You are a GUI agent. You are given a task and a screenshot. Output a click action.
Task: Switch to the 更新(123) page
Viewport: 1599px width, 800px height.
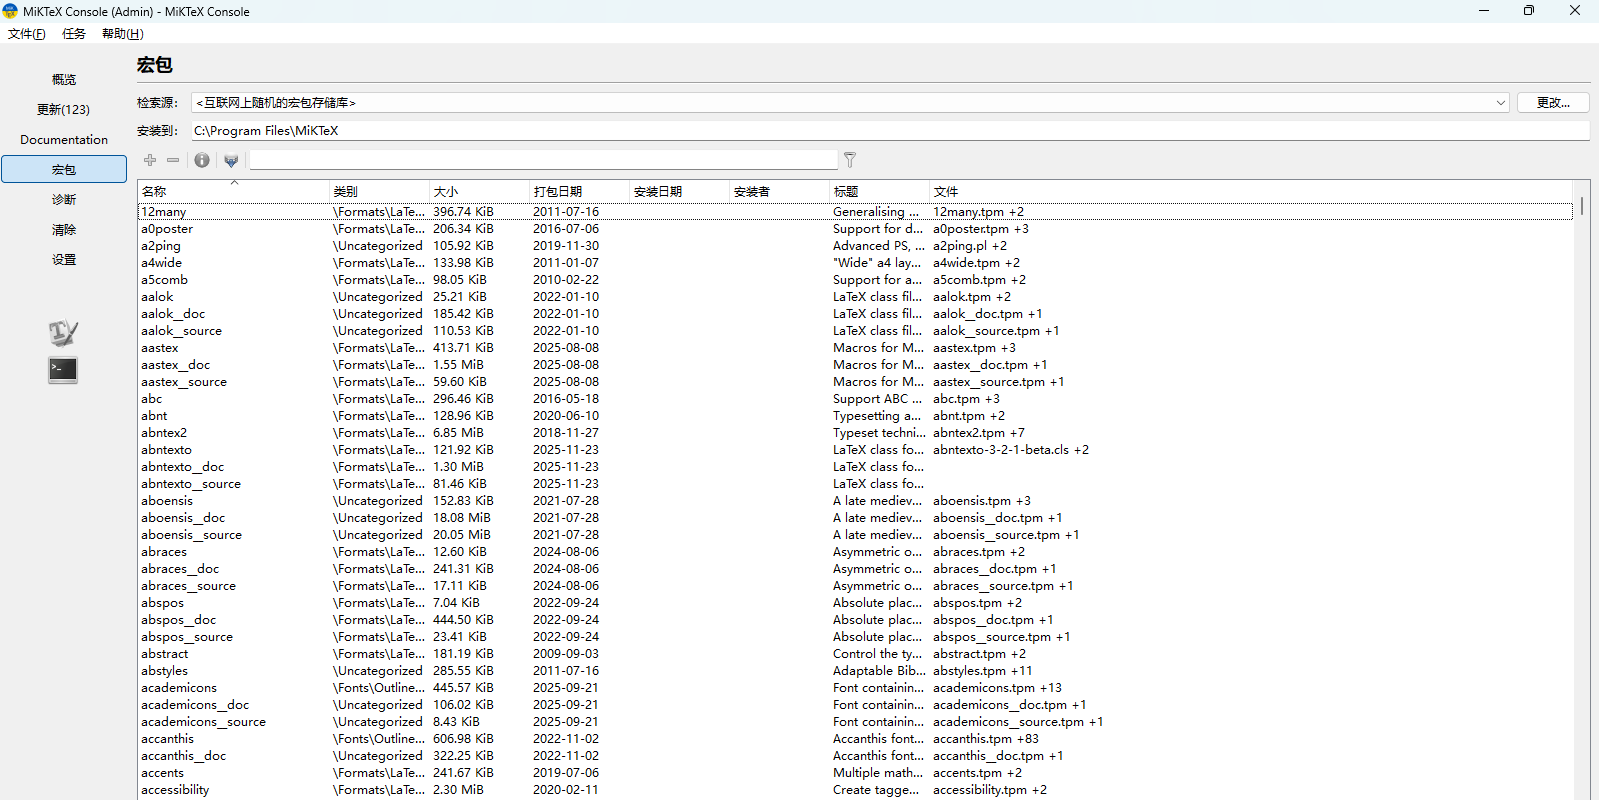[63, 110]
